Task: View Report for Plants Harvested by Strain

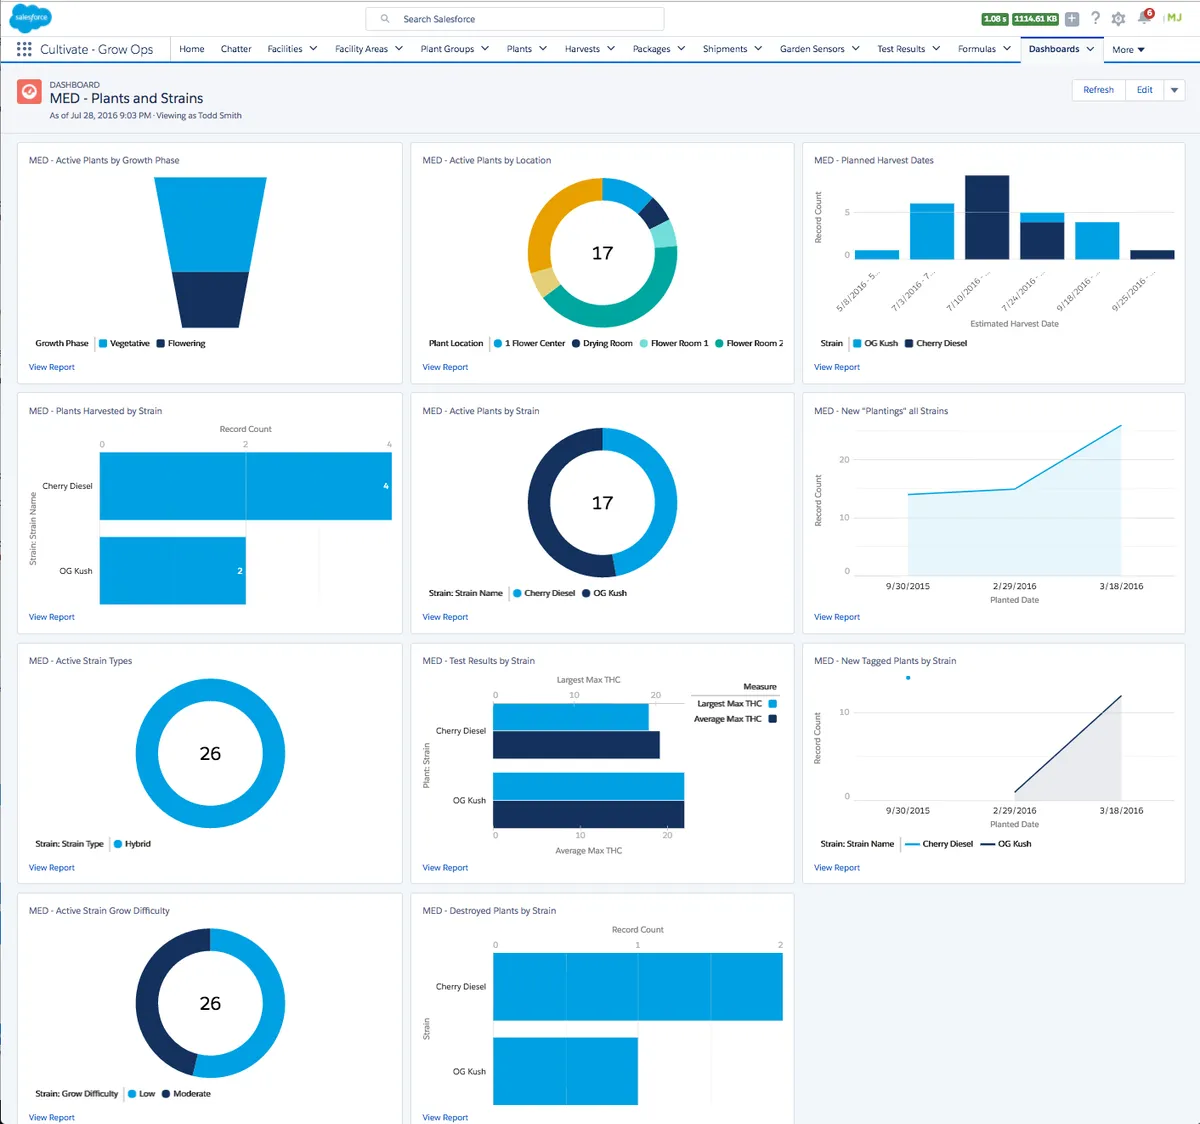Action: pyautogui.click(x=52, y=617)
